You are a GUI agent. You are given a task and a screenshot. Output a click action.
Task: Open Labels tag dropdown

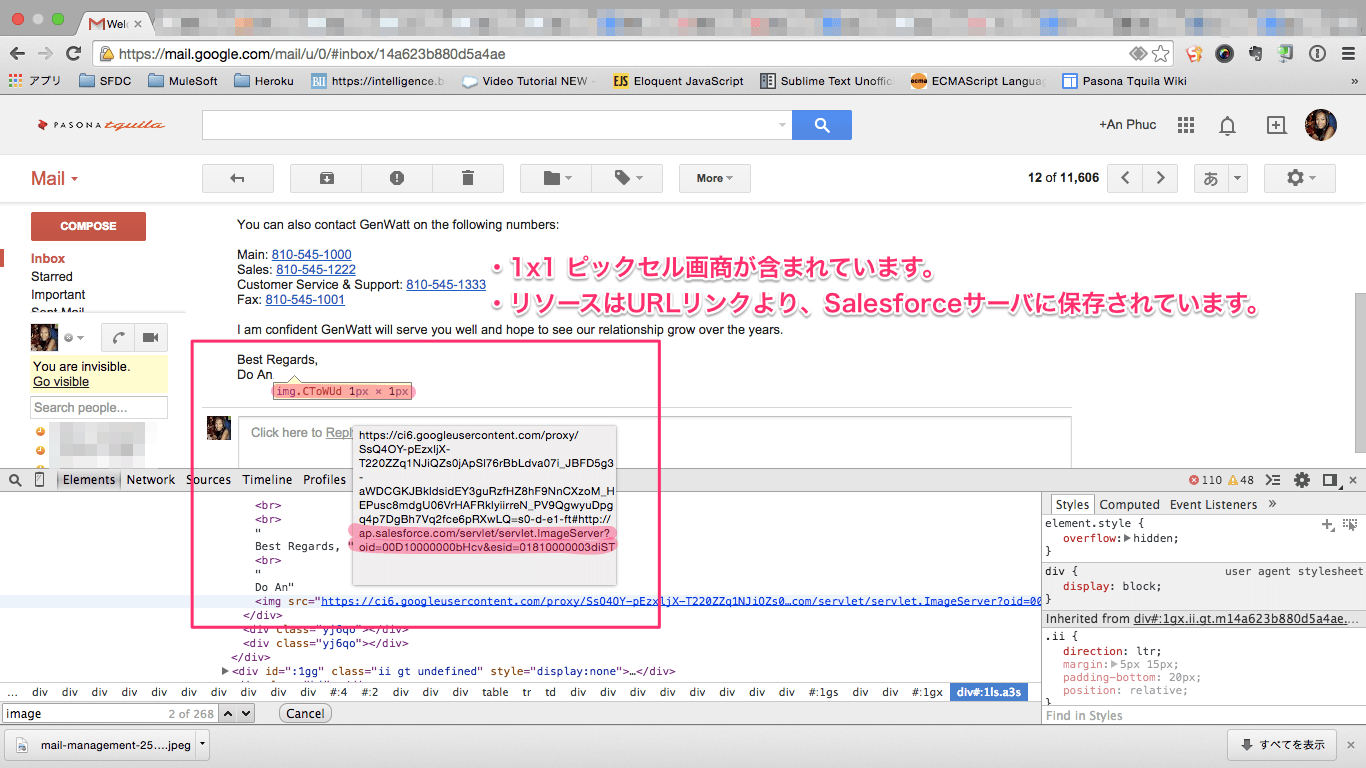(627, 178)
